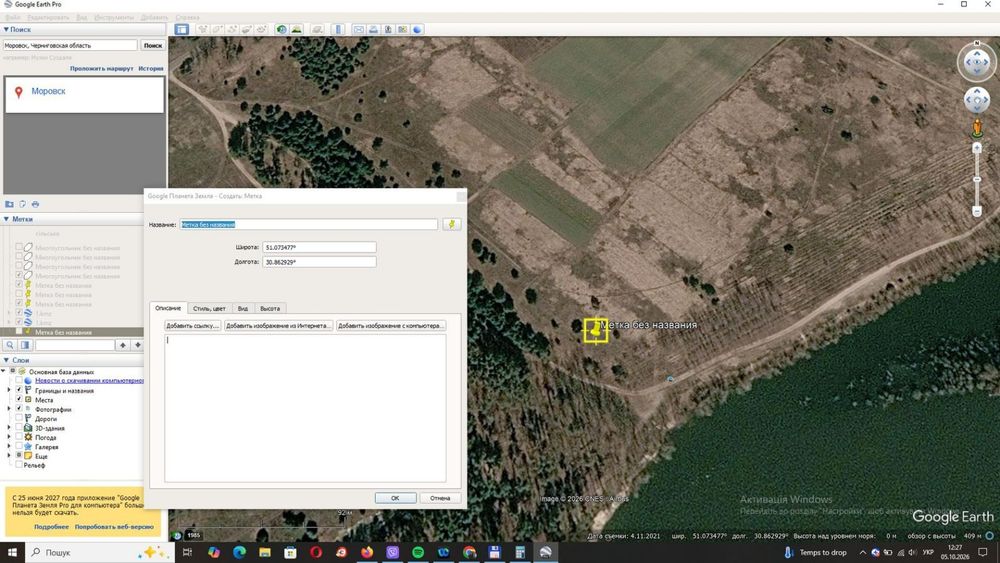
Task: Select the Описание tab
Action: click(x=168, y=308)
